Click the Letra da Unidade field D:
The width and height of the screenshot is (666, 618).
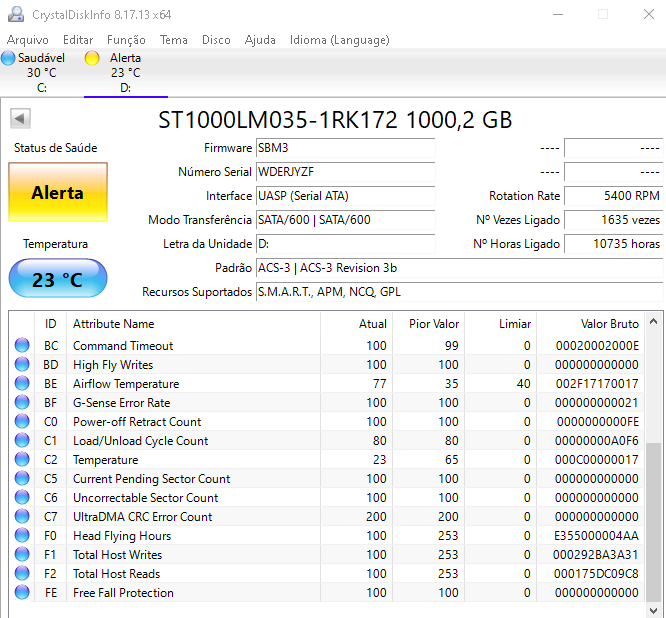(x=345, y=244)
